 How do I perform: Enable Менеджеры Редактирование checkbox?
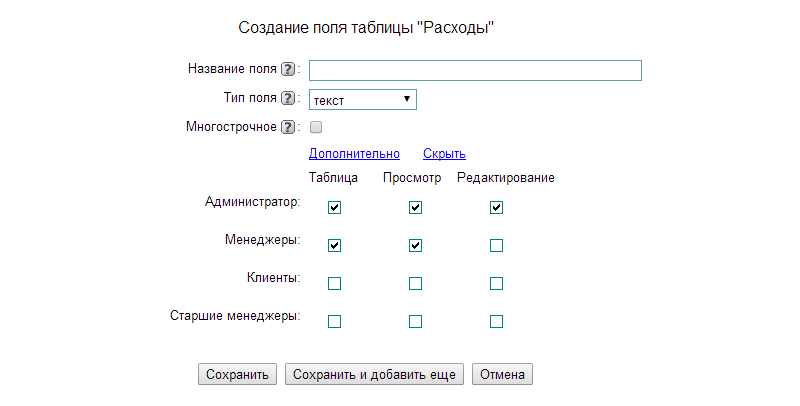click(x=496, y=246)
